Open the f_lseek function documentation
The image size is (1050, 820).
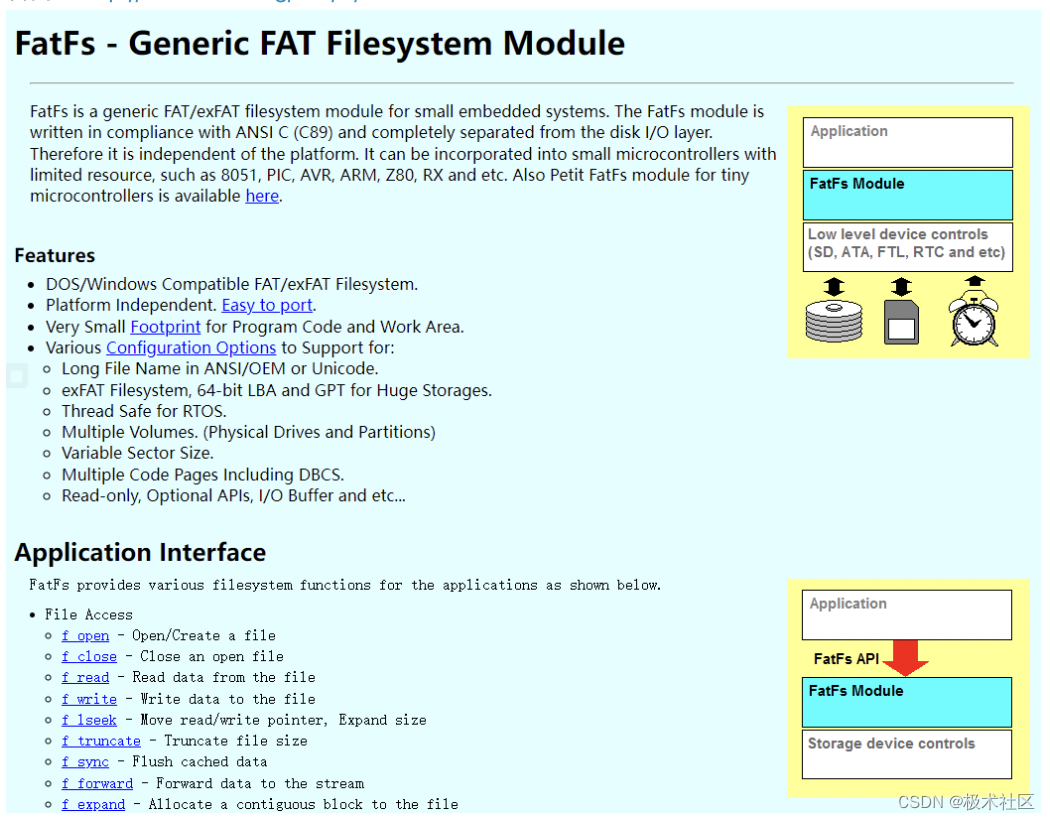tap(89, 719)
